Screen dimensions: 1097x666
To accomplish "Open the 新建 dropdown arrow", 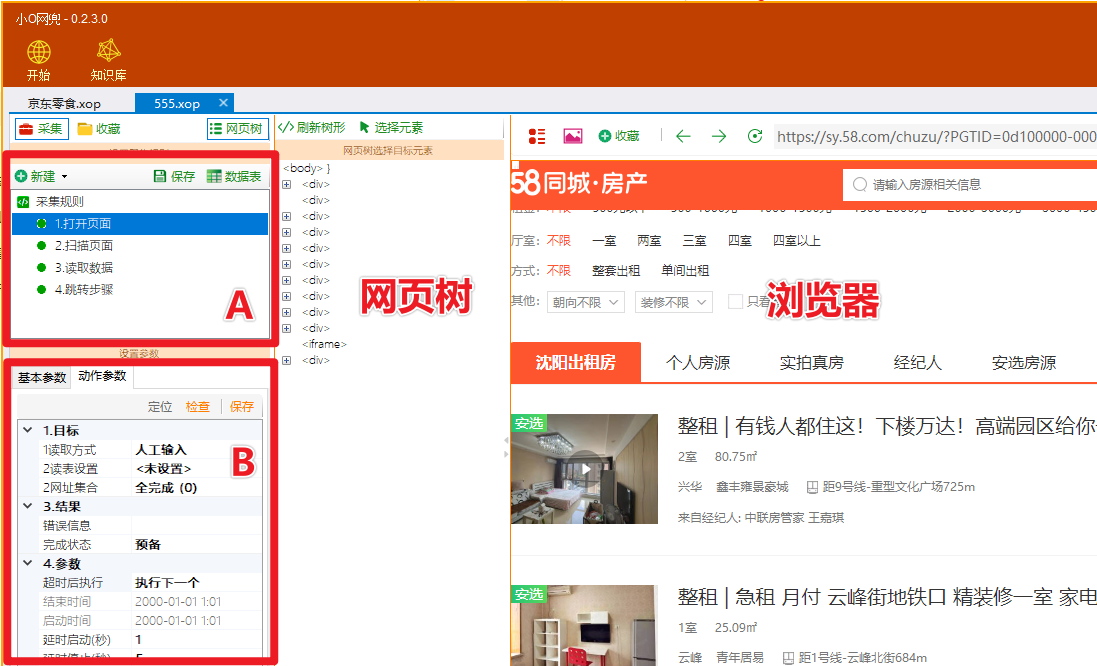I will point(64,177).
